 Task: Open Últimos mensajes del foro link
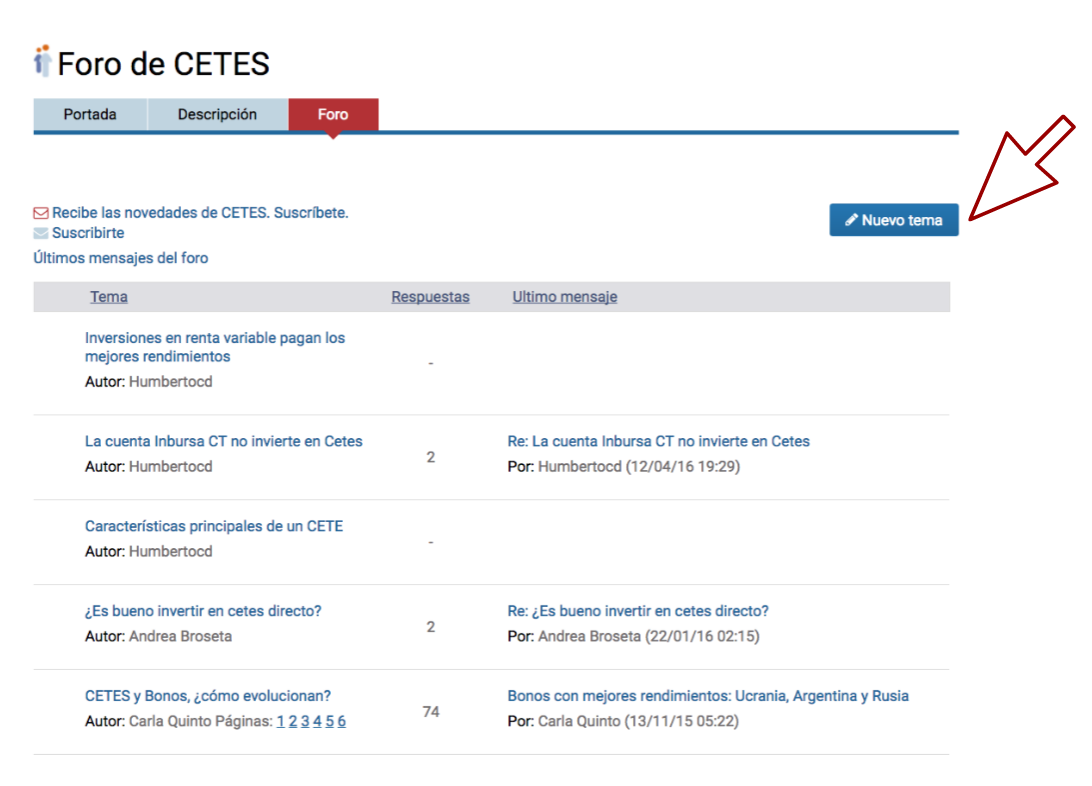click(x=120, y=258)
